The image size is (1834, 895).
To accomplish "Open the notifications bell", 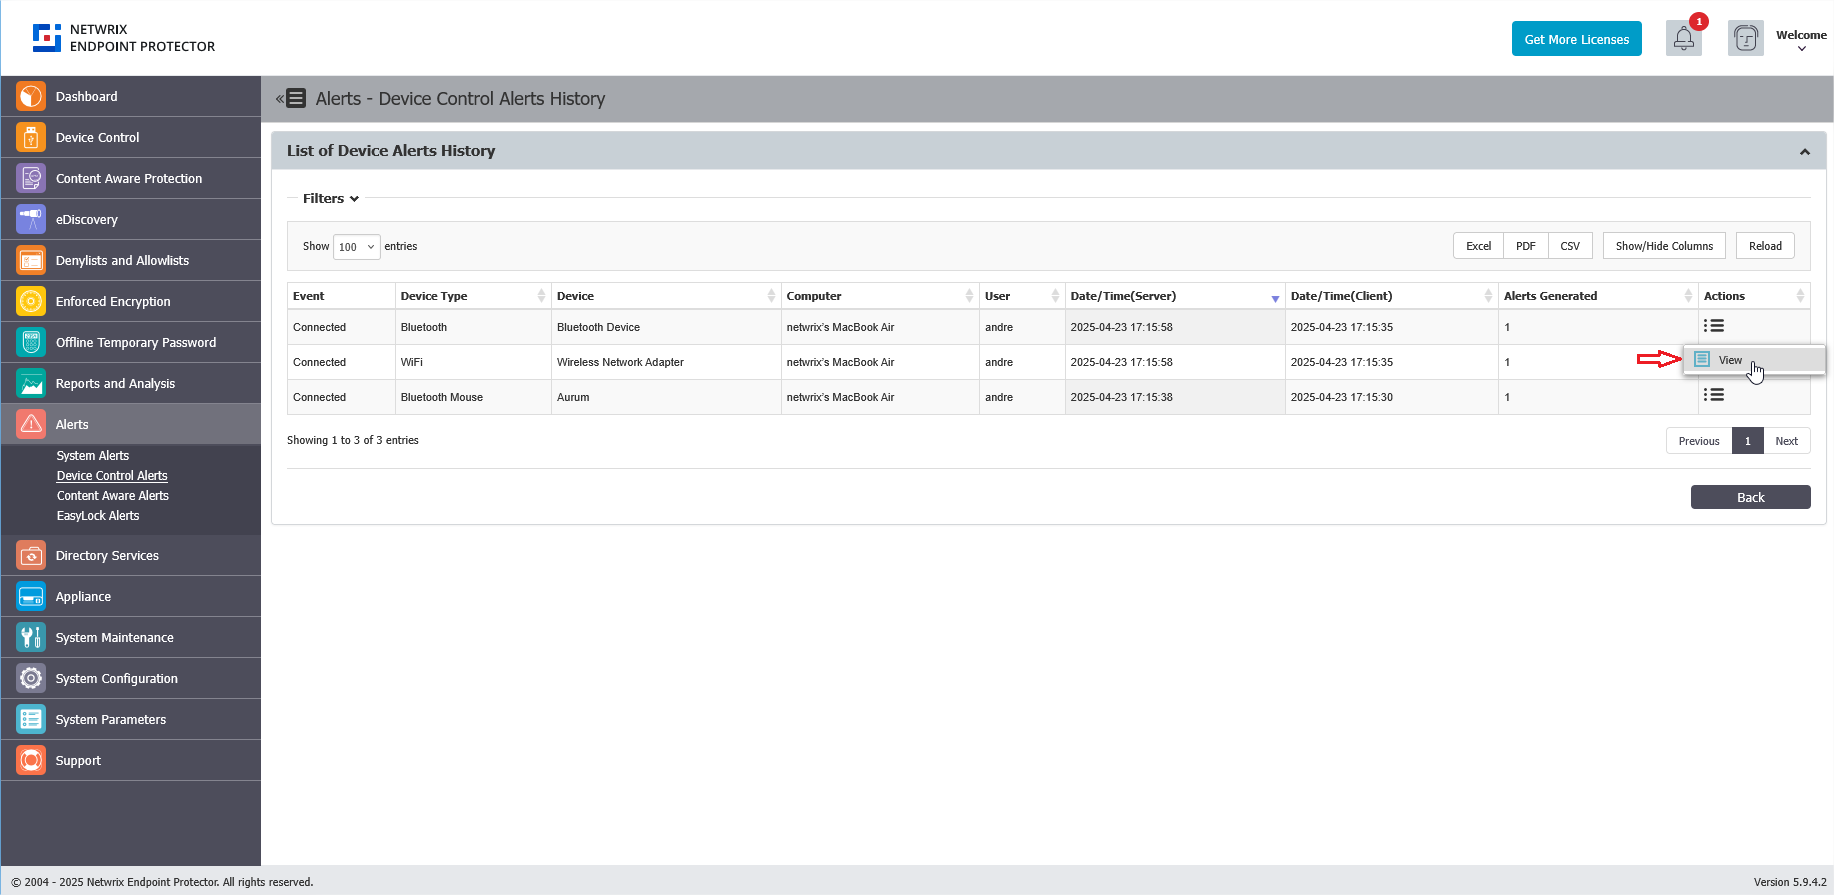I will (1684, 39).
